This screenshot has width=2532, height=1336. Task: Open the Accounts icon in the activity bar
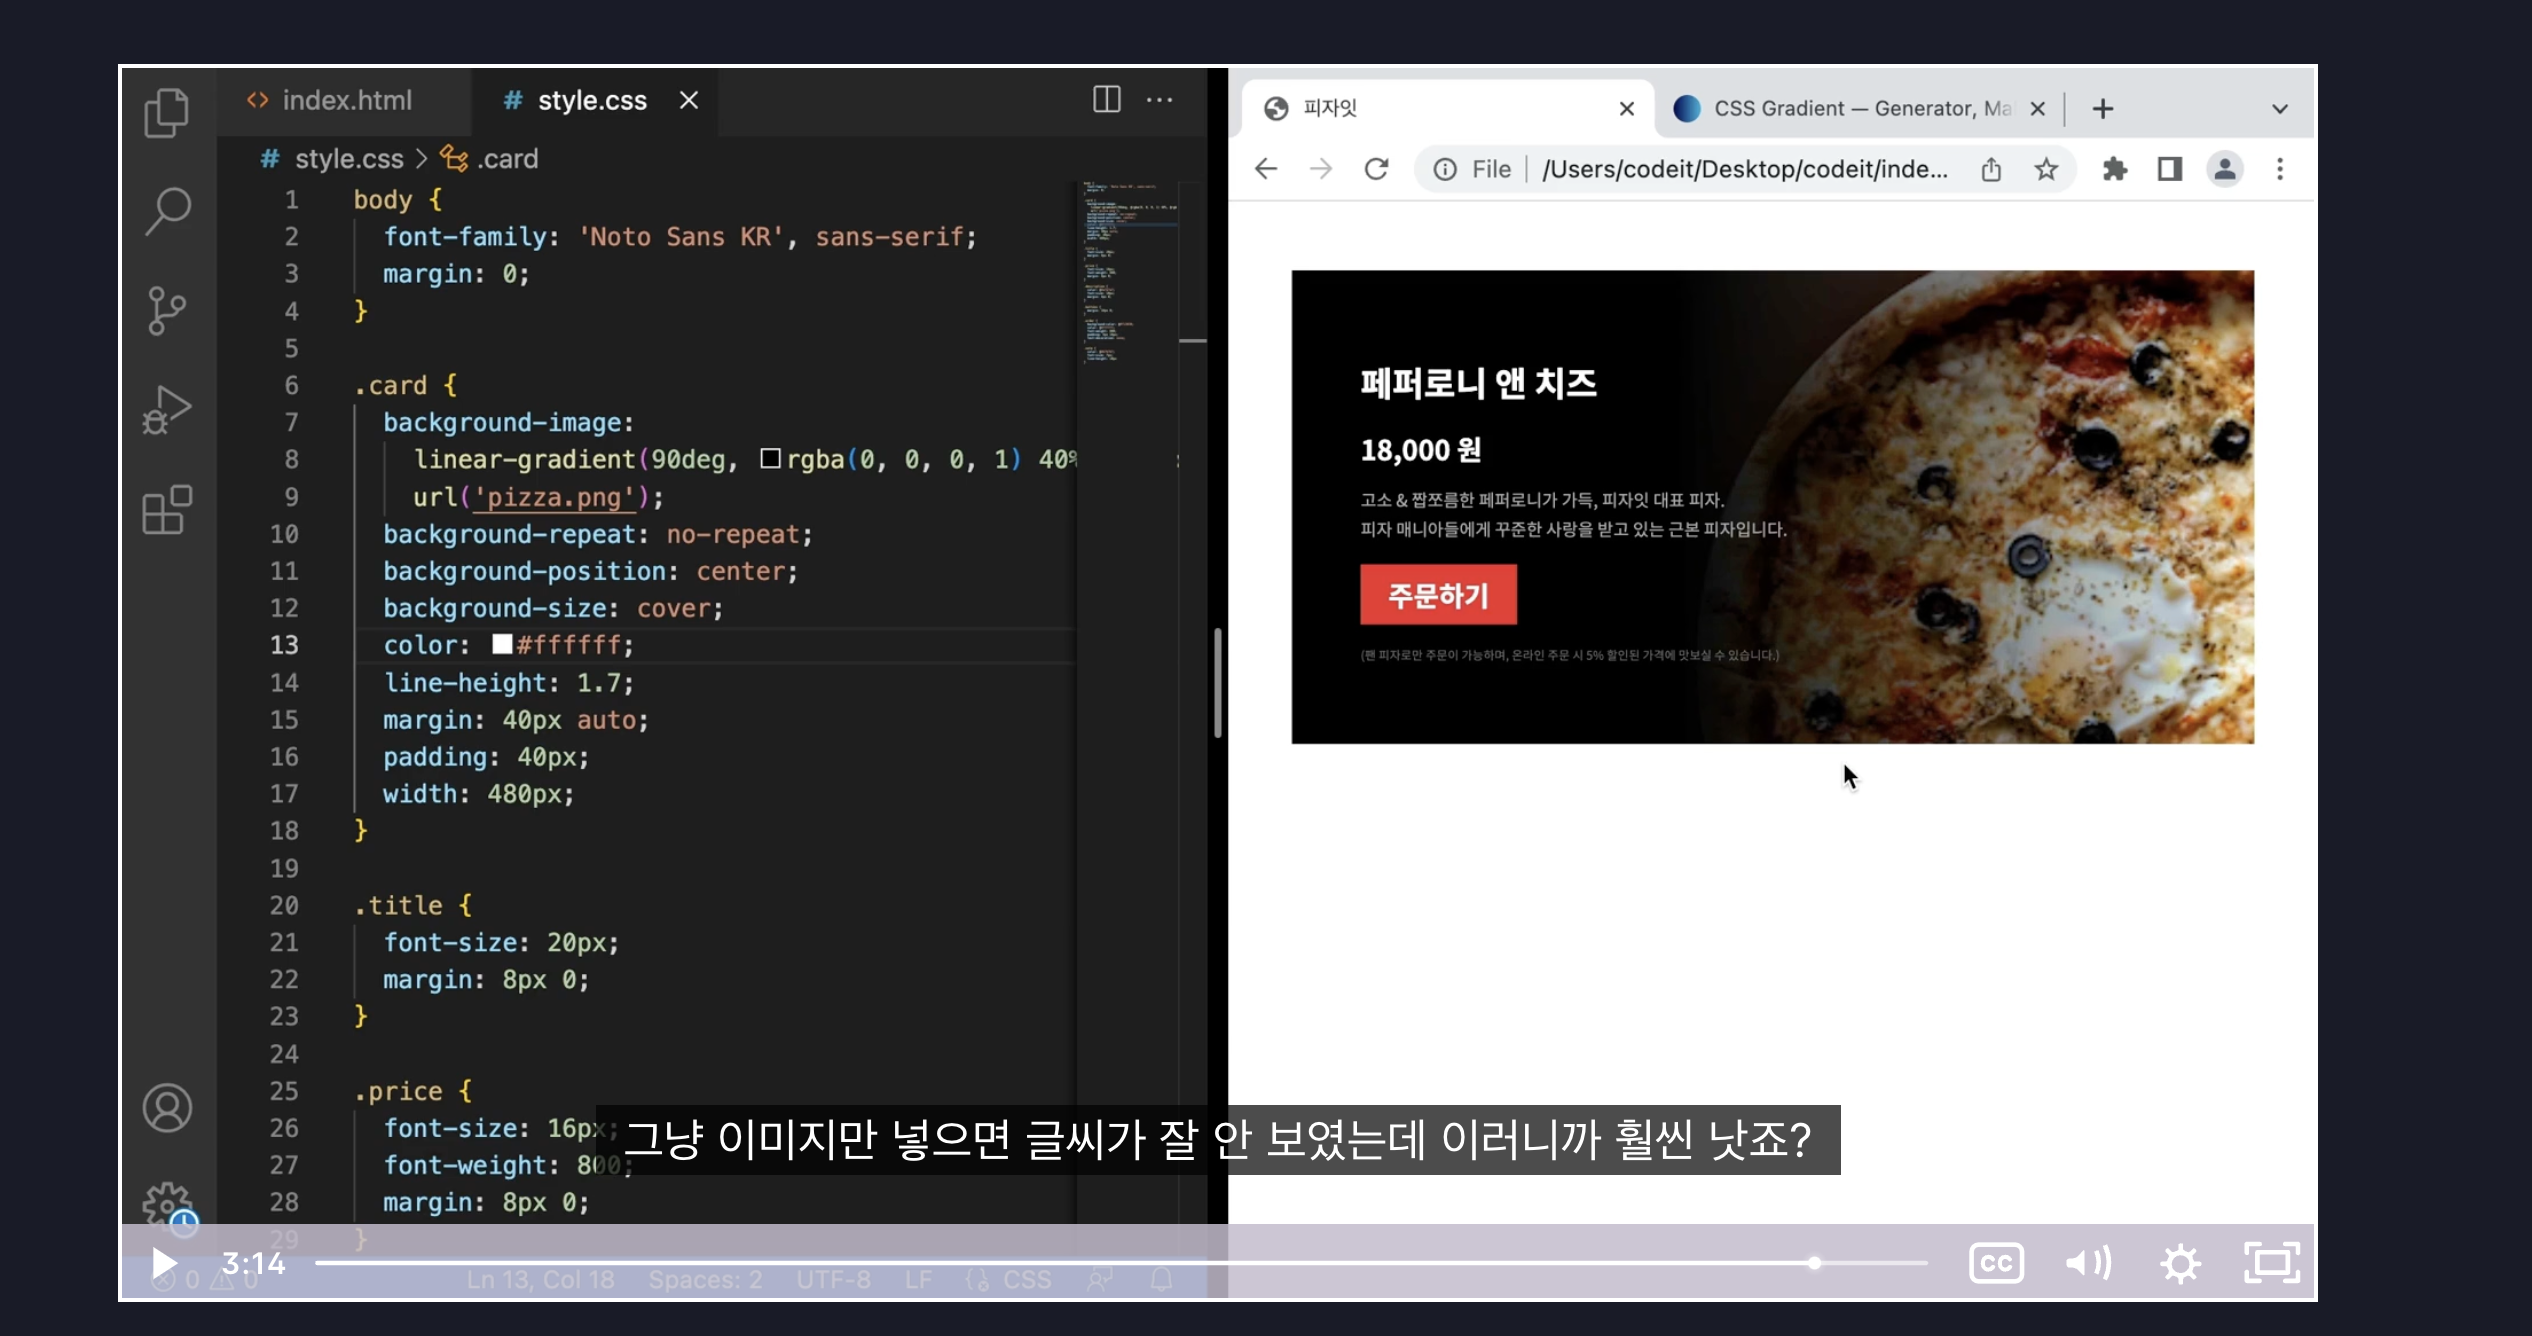[x=167, y=1108]
